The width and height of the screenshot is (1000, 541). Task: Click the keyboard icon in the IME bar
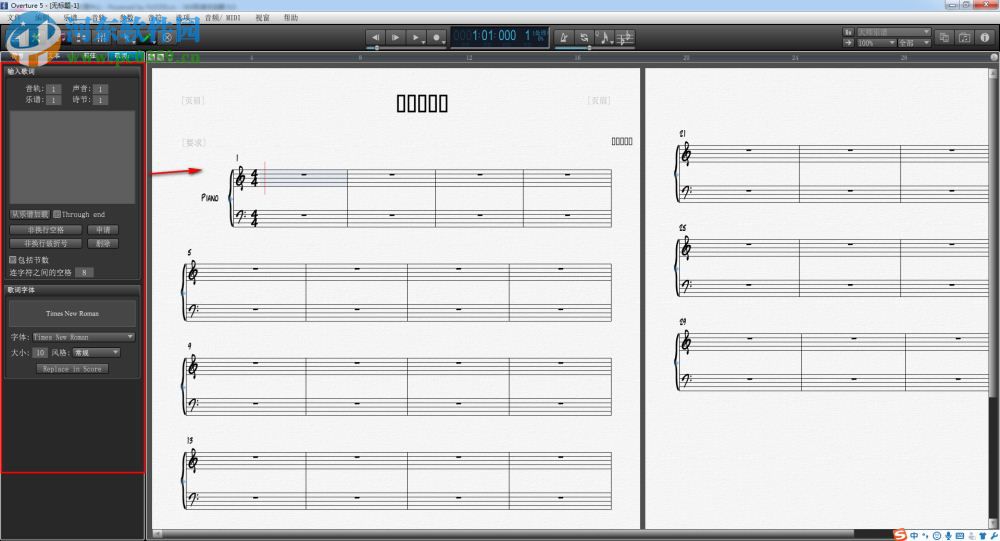[x=960, y=536]
